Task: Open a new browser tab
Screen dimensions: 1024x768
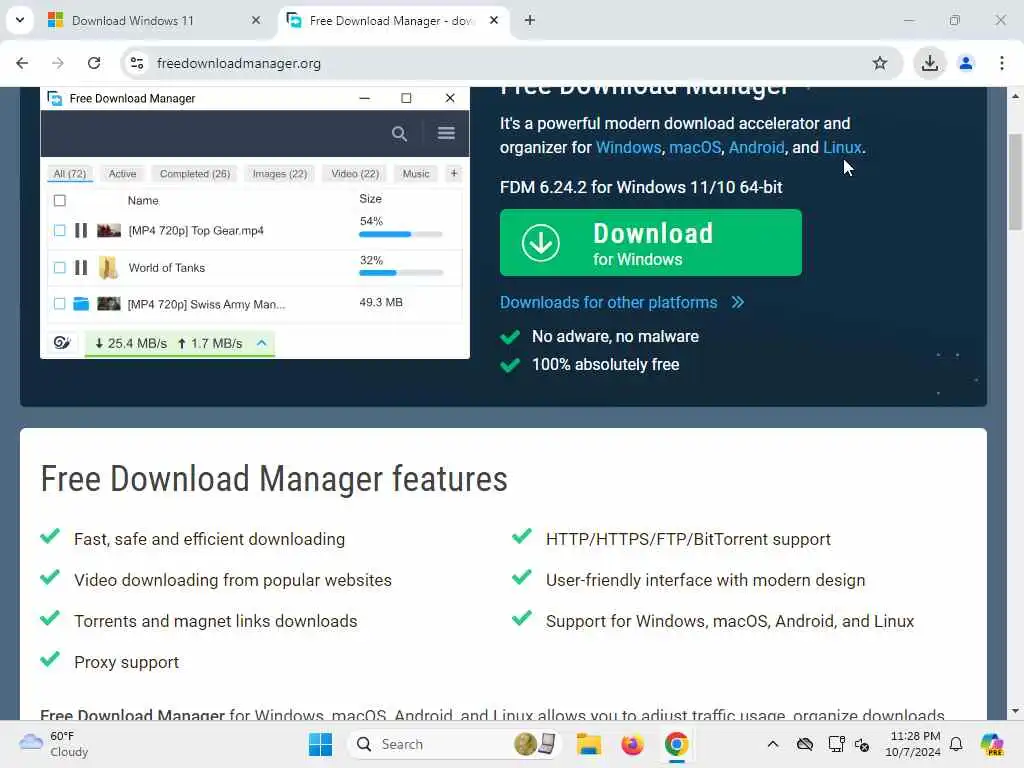Action: (x=530, y=21)
